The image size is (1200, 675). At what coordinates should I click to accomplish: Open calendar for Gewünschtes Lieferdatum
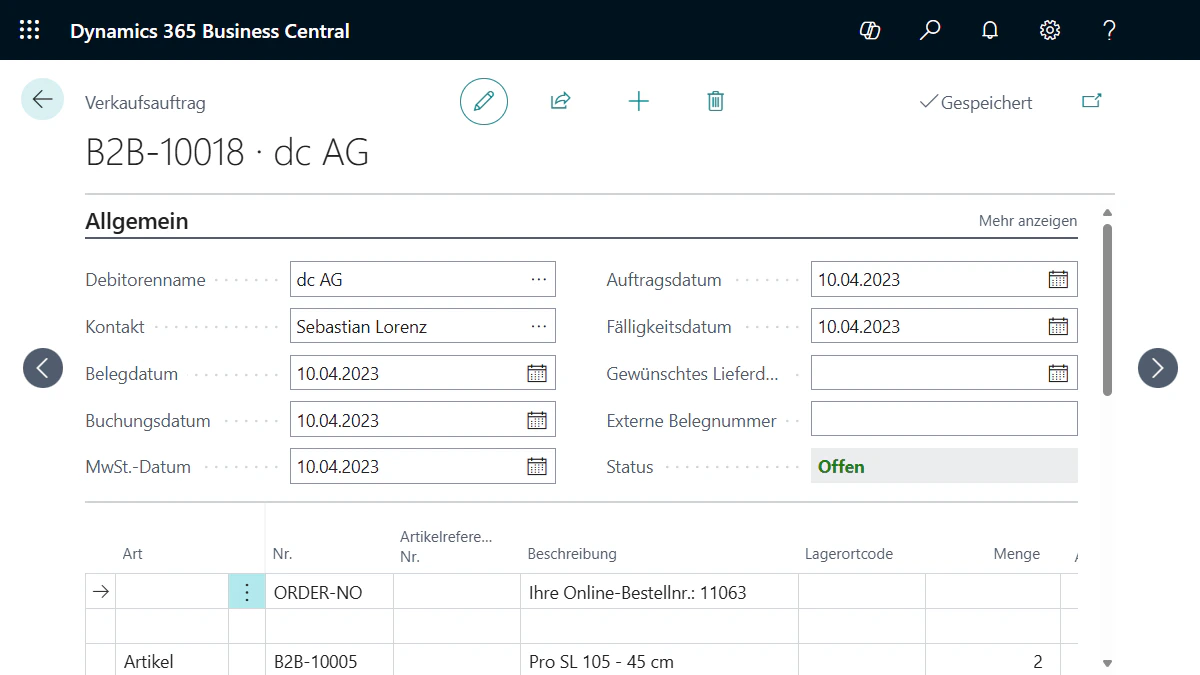(1058, 373)
